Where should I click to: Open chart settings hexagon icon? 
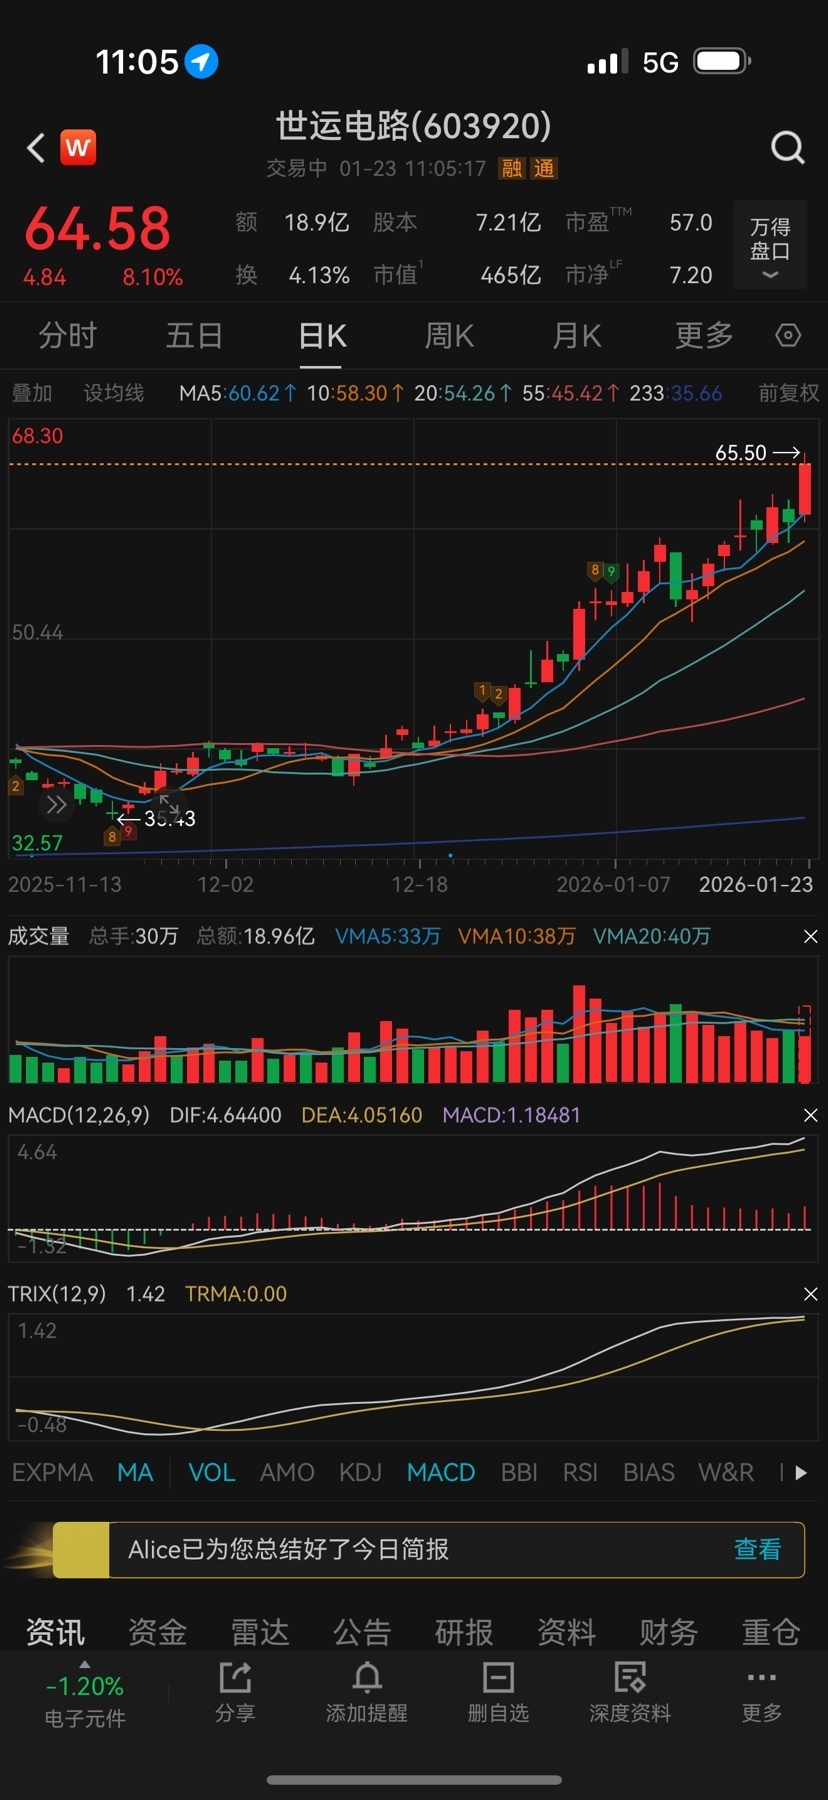coord(788,336)
